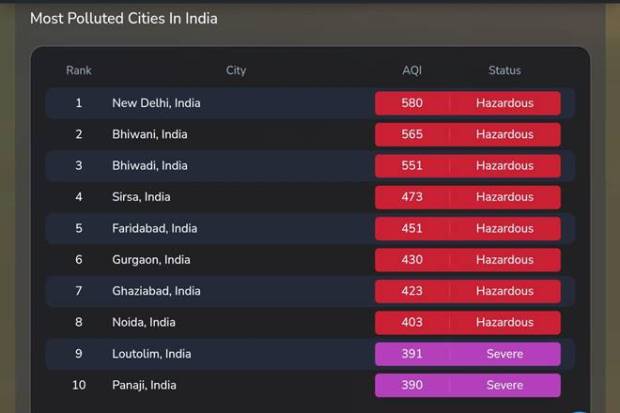
Task: Select the Faridabad, India row
Action: (154, 228)
